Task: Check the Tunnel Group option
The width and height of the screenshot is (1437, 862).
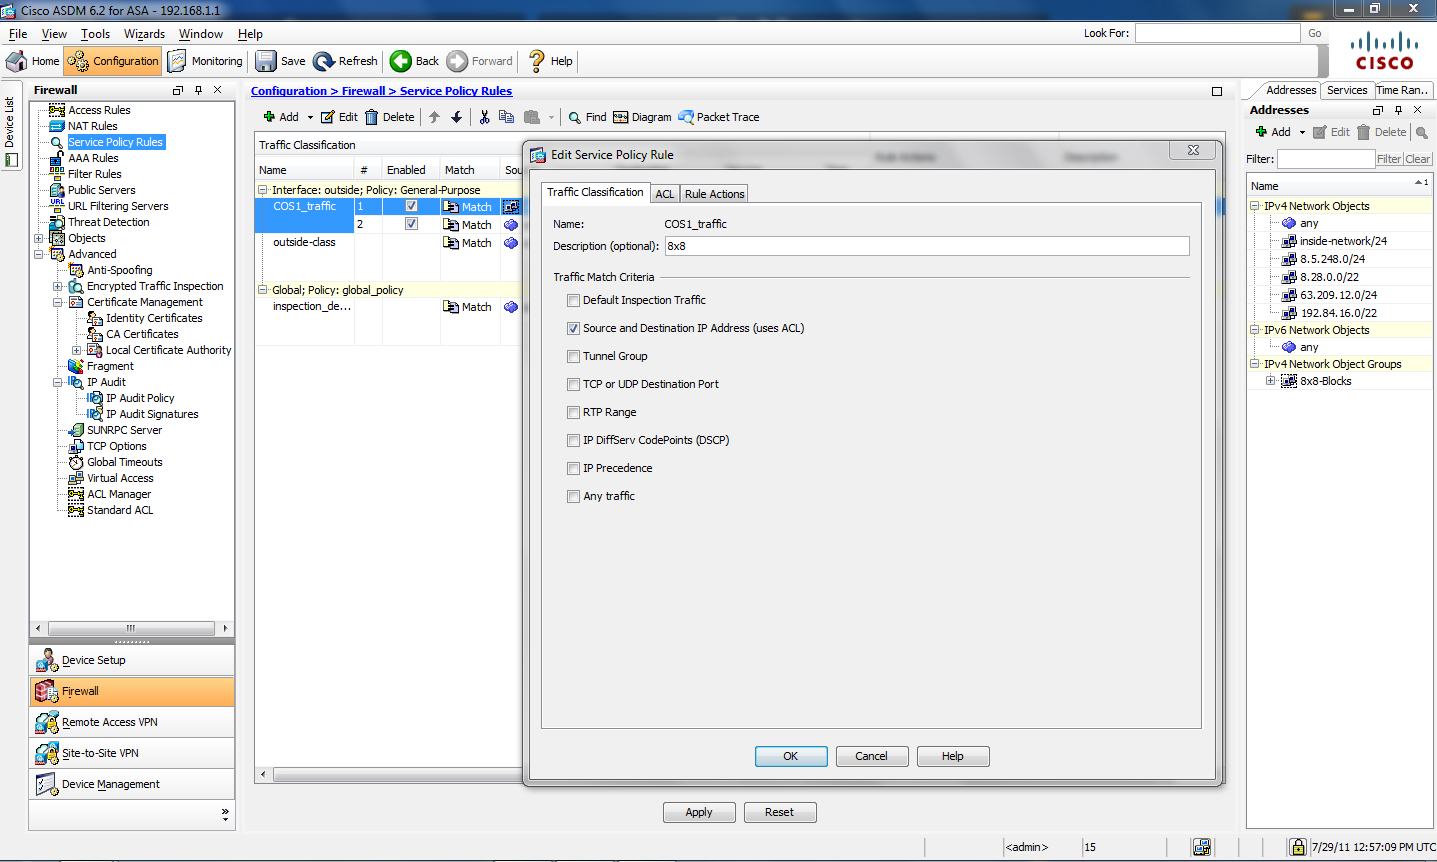Action: click(x=573, y=356)
